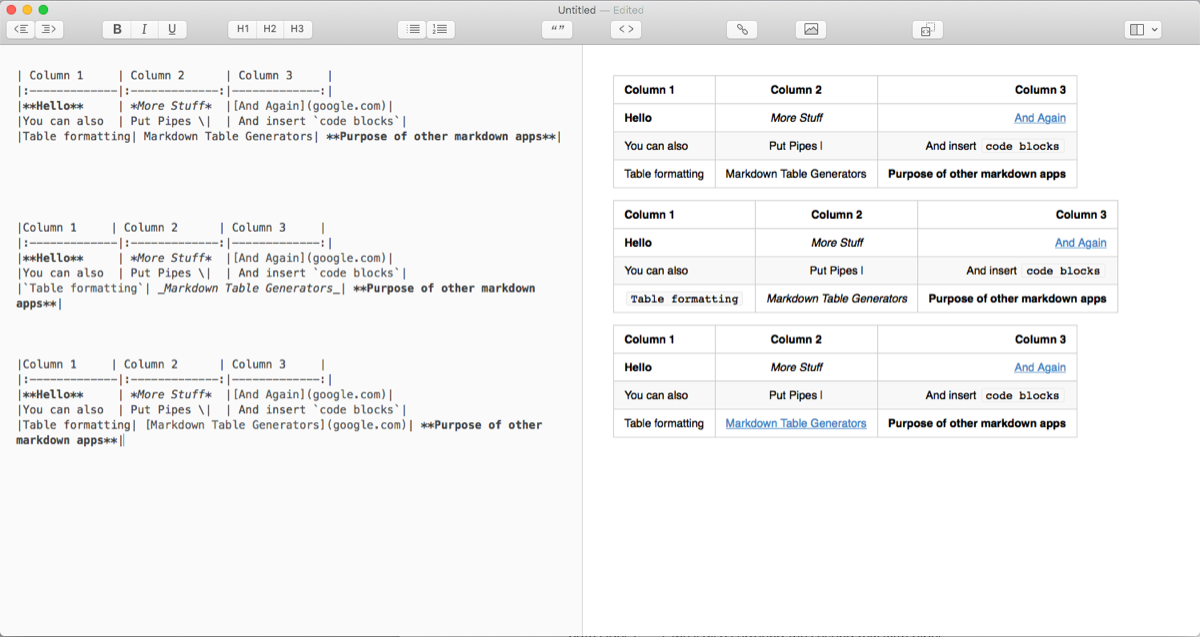
Task: Toggle bold formatting
Action: click(x=117, y=29)
